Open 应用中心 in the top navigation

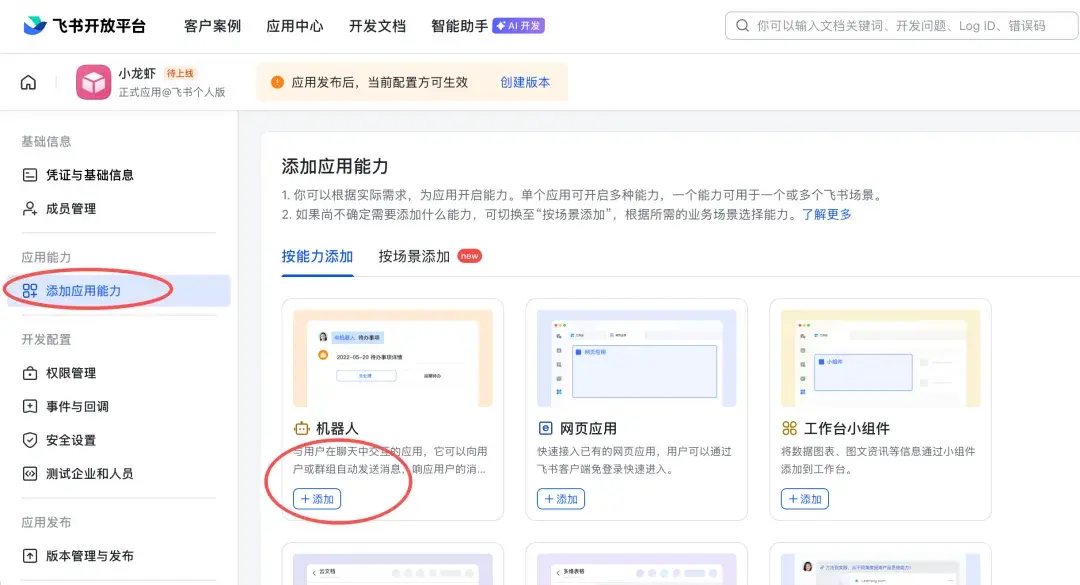click(x=295, y=26)
